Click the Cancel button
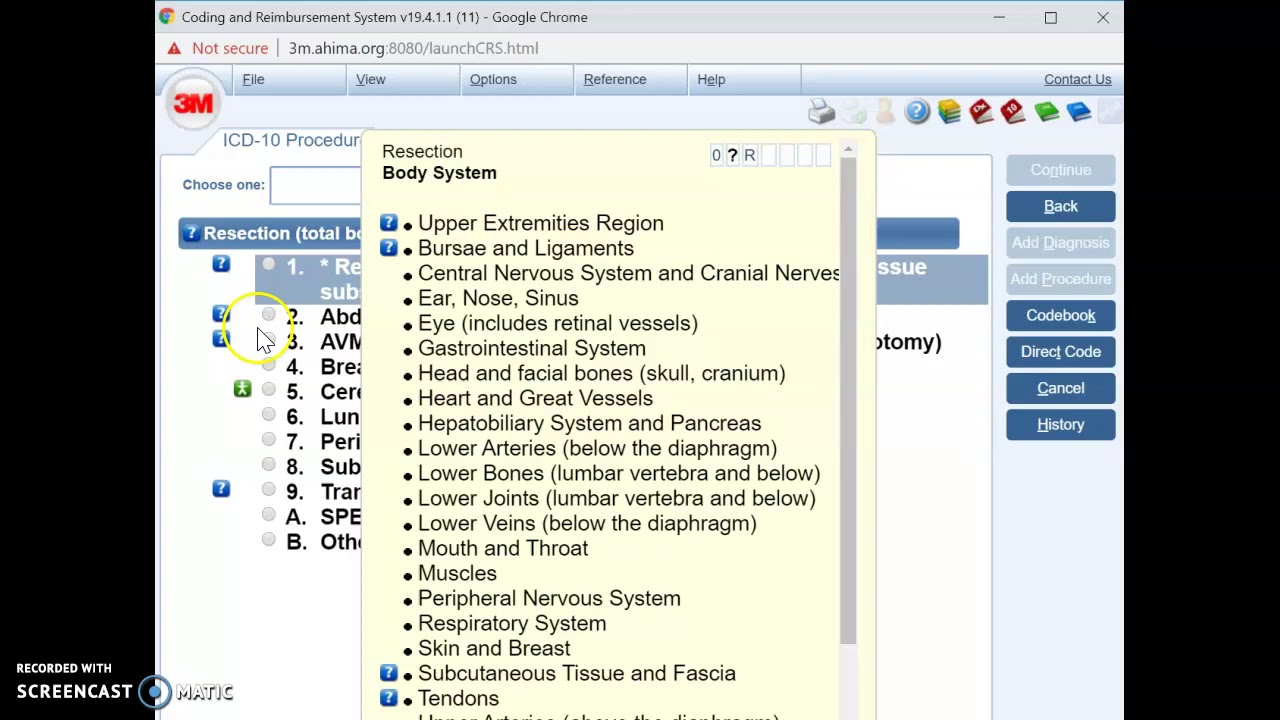Viewport: 1280px width, 720px height. tap(1061, 388)
